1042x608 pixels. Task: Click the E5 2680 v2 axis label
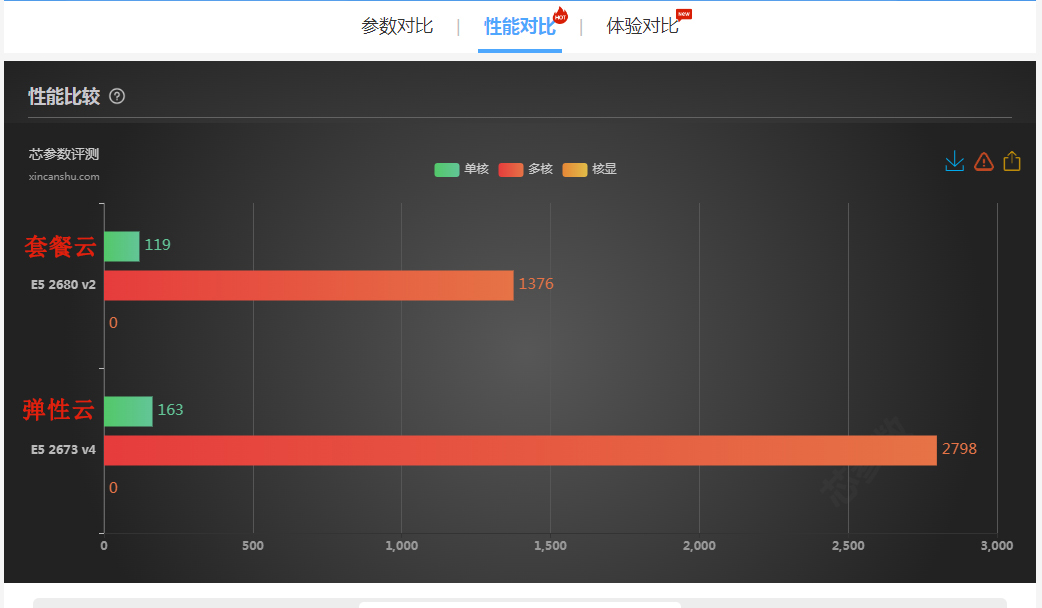[63, 285]
